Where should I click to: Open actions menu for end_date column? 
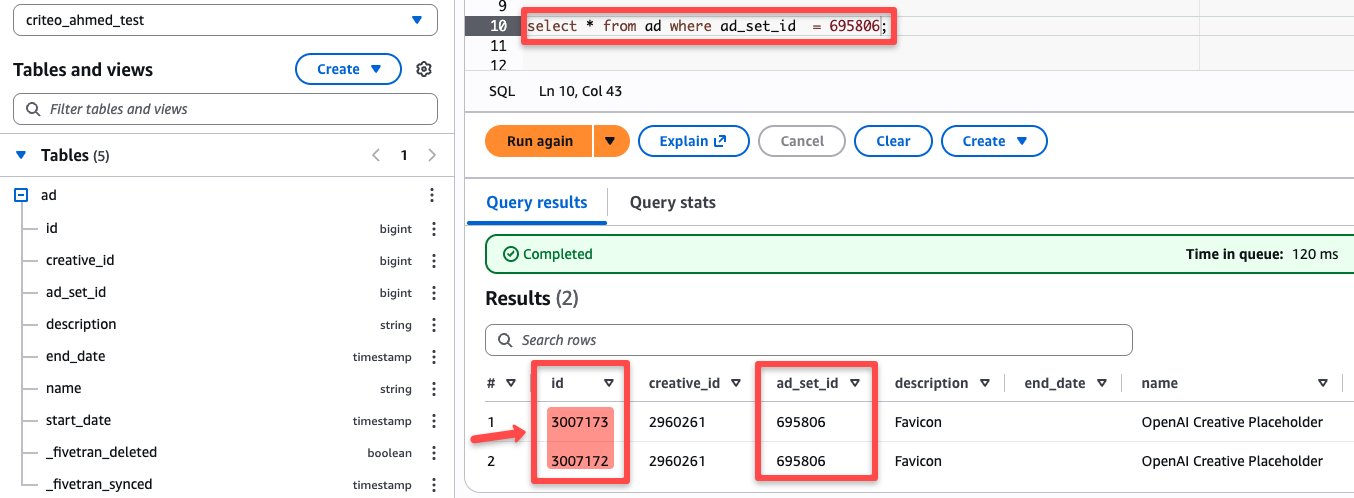point(434,357)
